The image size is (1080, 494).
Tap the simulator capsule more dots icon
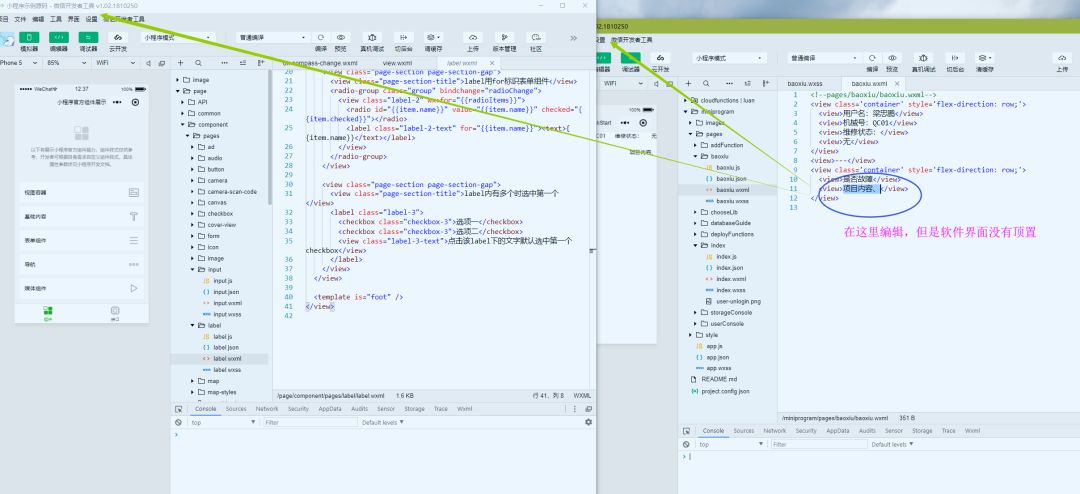pos(117,102)
